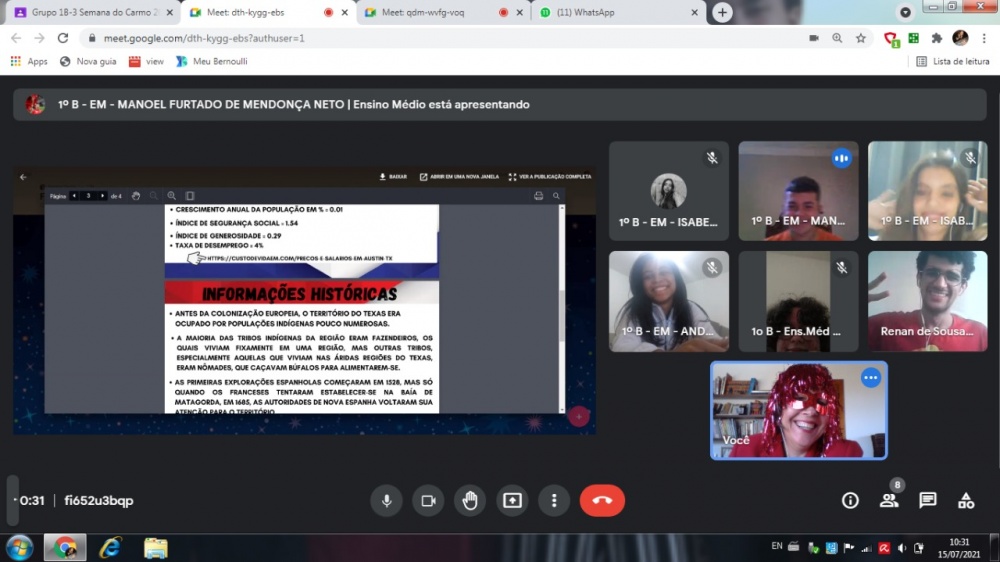
Task: Open more options three-dot menu
Action: click(x=554, y=501)
